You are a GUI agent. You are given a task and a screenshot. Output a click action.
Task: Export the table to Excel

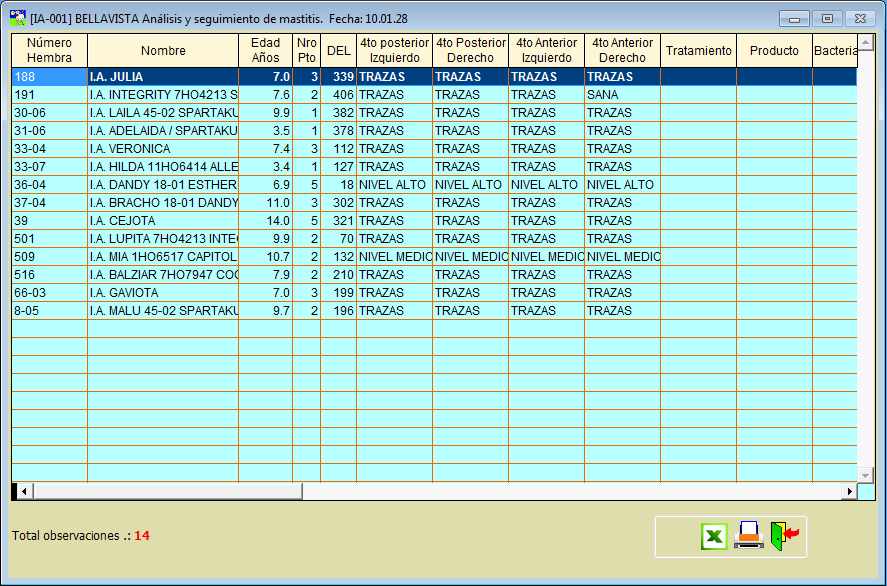[713, 537]
